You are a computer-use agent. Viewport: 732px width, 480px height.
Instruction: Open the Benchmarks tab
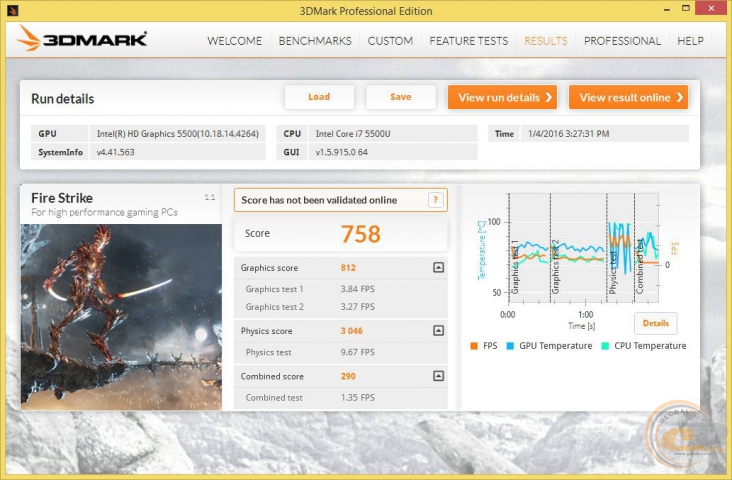click(x=315, y=41)
